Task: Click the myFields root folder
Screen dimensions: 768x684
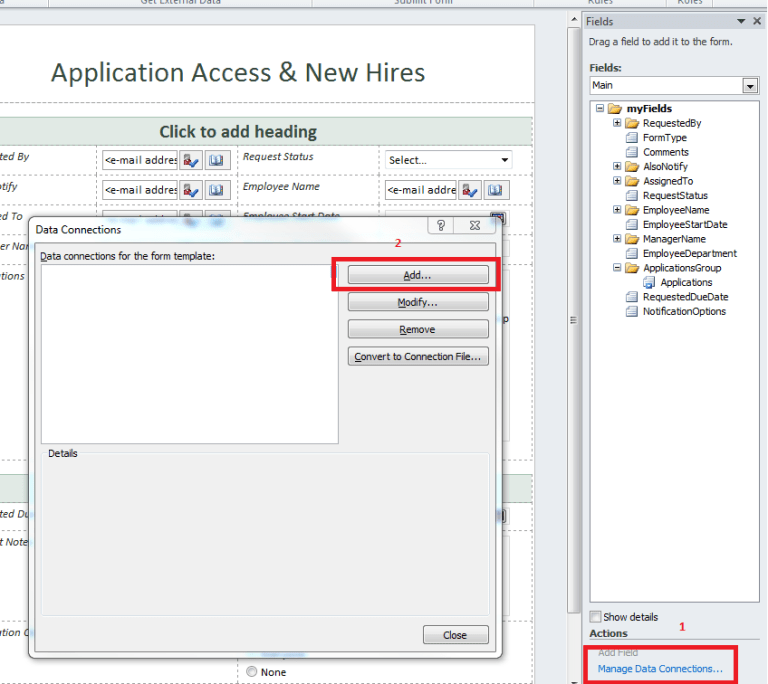Action: click(x=649, y=109)
